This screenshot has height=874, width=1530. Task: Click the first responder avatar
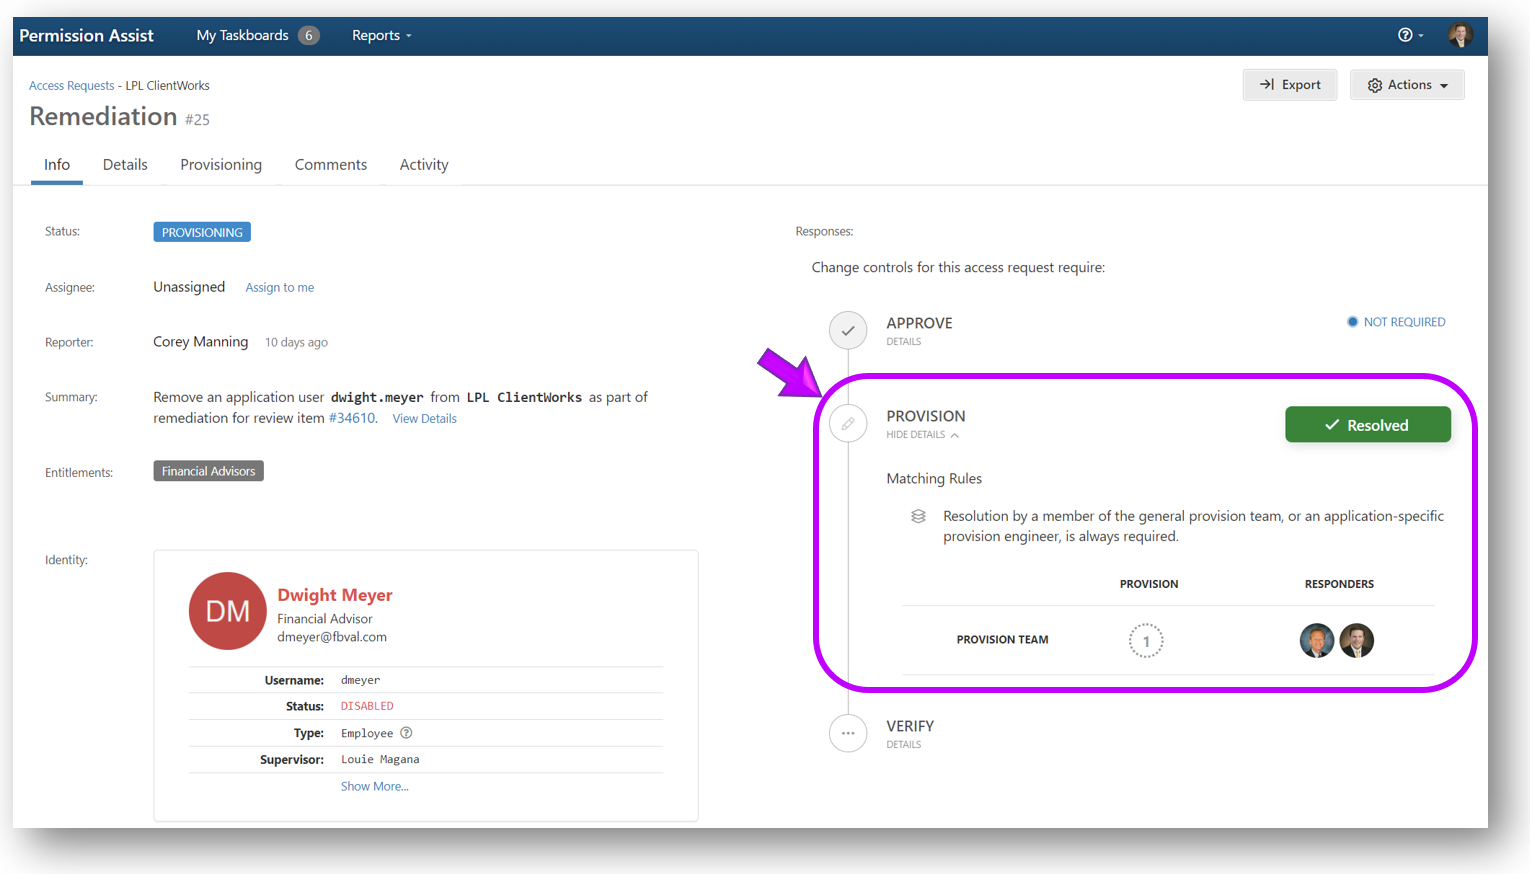click(x=1317, y=640)
